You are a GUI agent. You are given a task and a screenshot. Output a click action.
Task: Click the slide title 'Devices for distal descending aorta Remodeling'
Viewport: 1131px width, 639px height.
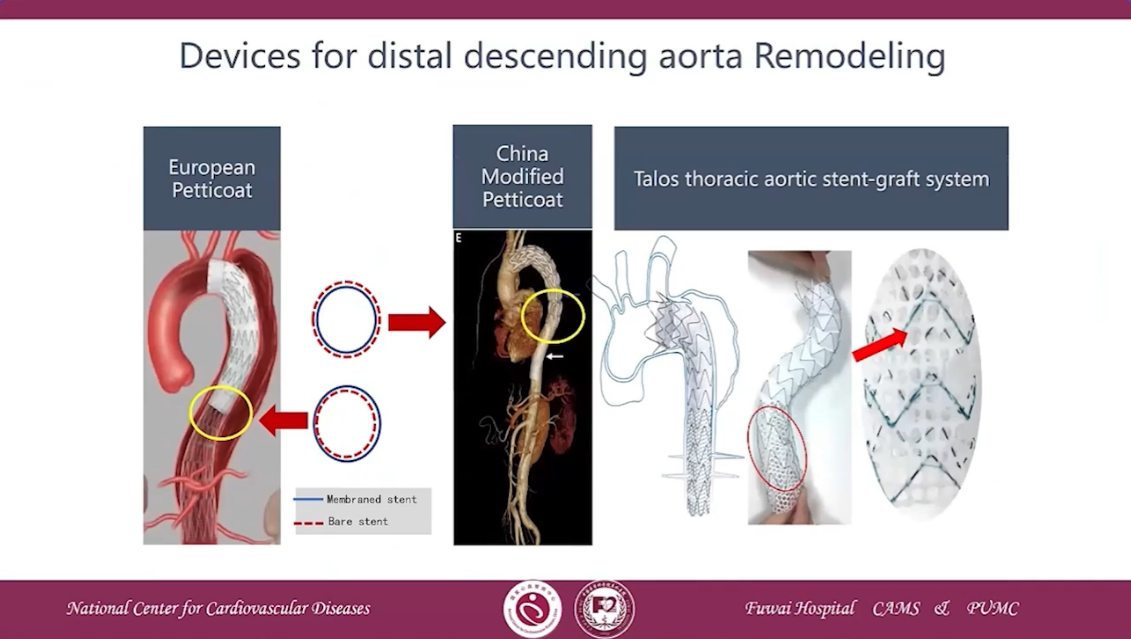tap(562, 56)
